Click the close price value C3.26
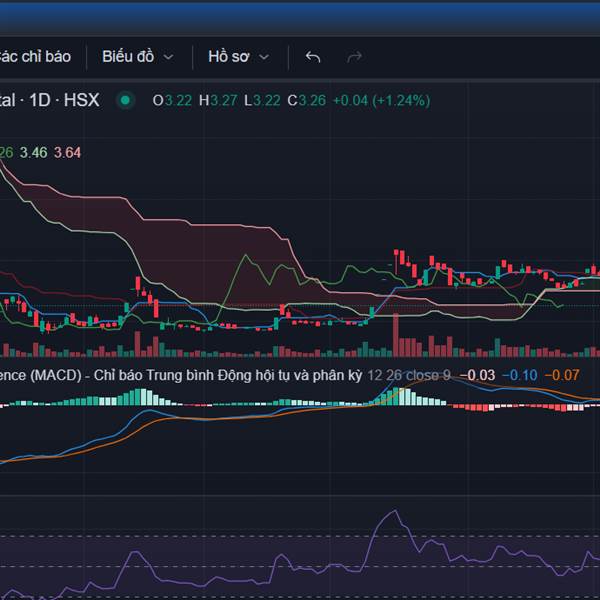This screenshot has width=600, height=600. [306, 100]
